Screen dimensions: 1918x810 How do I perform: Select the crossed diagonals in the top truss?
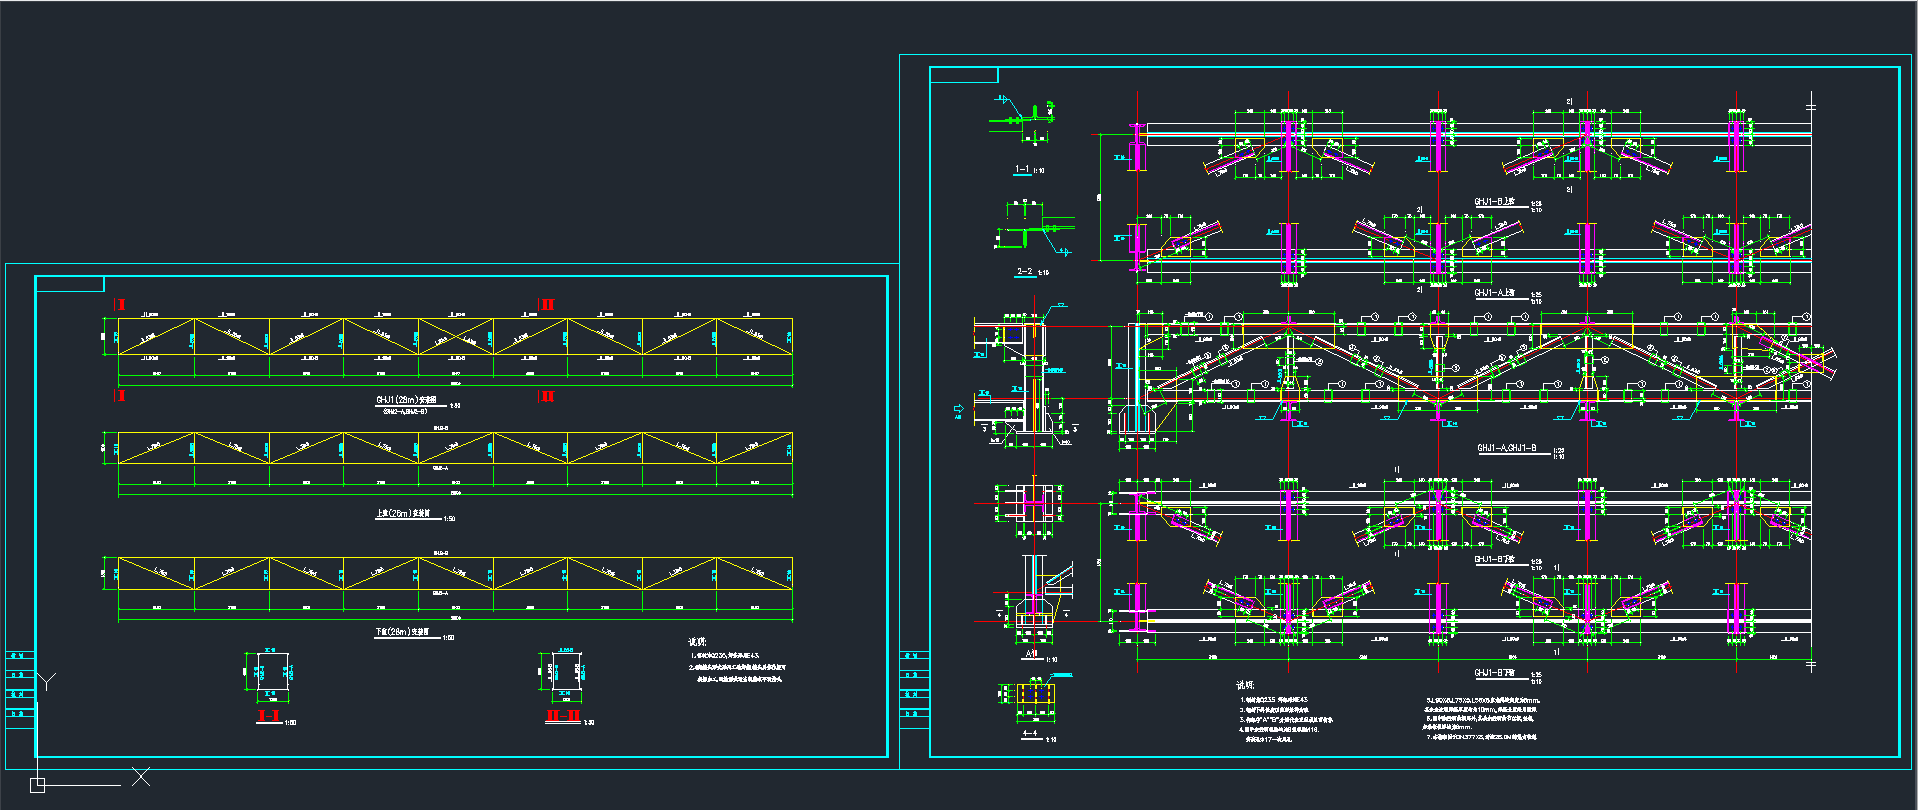point(456,337)
